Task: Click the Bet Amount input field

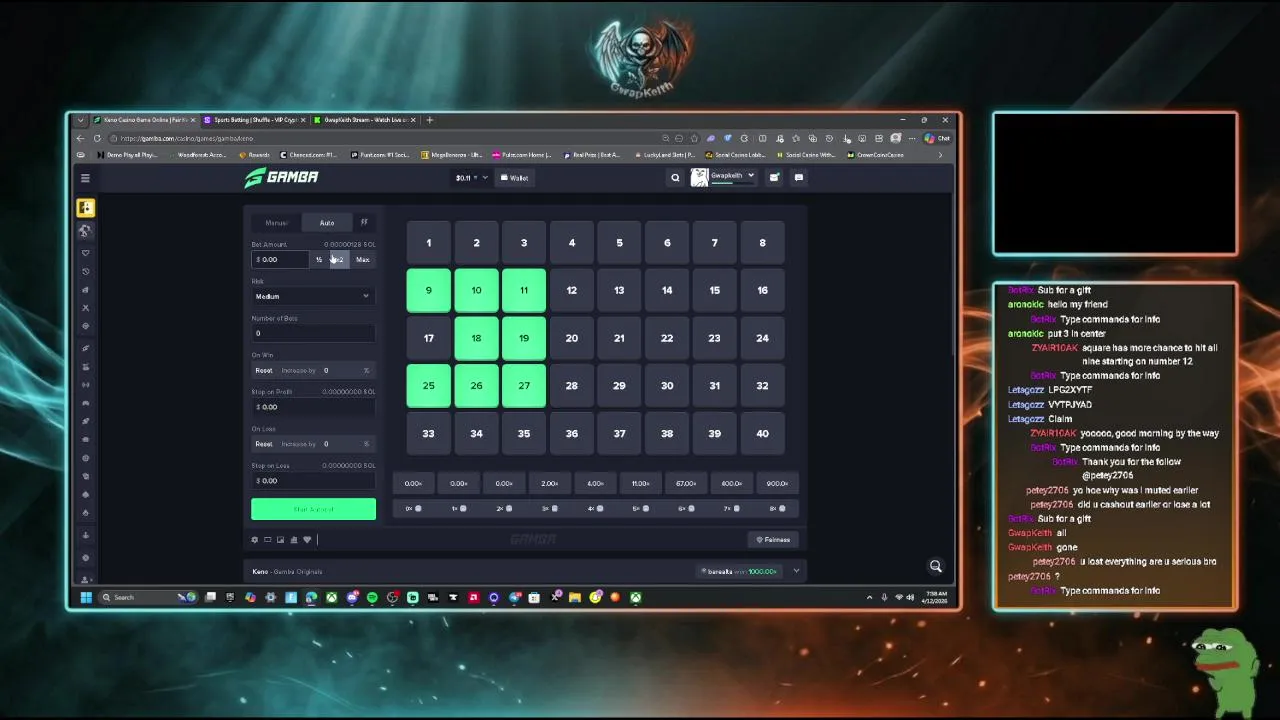Action: [x=280, y=260]
